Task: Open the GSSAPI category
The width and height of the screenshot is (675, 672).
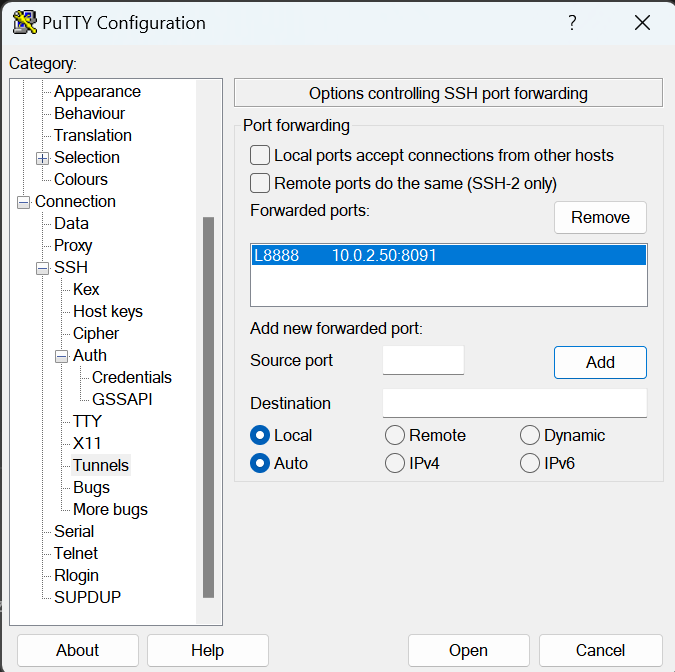Action: pyautogui.click(x=122, y=399)
